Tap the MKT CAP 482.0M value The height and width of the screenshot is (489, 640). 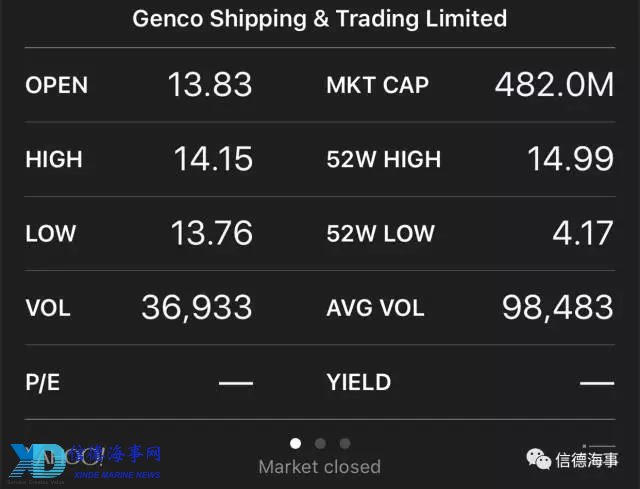(554, 84)
